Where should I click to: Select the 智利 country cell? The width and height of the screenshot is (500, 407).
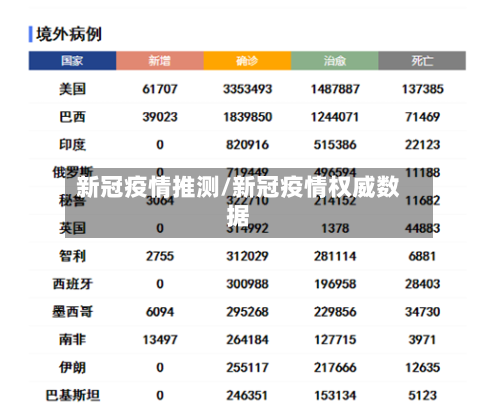(x=72, y=256)
